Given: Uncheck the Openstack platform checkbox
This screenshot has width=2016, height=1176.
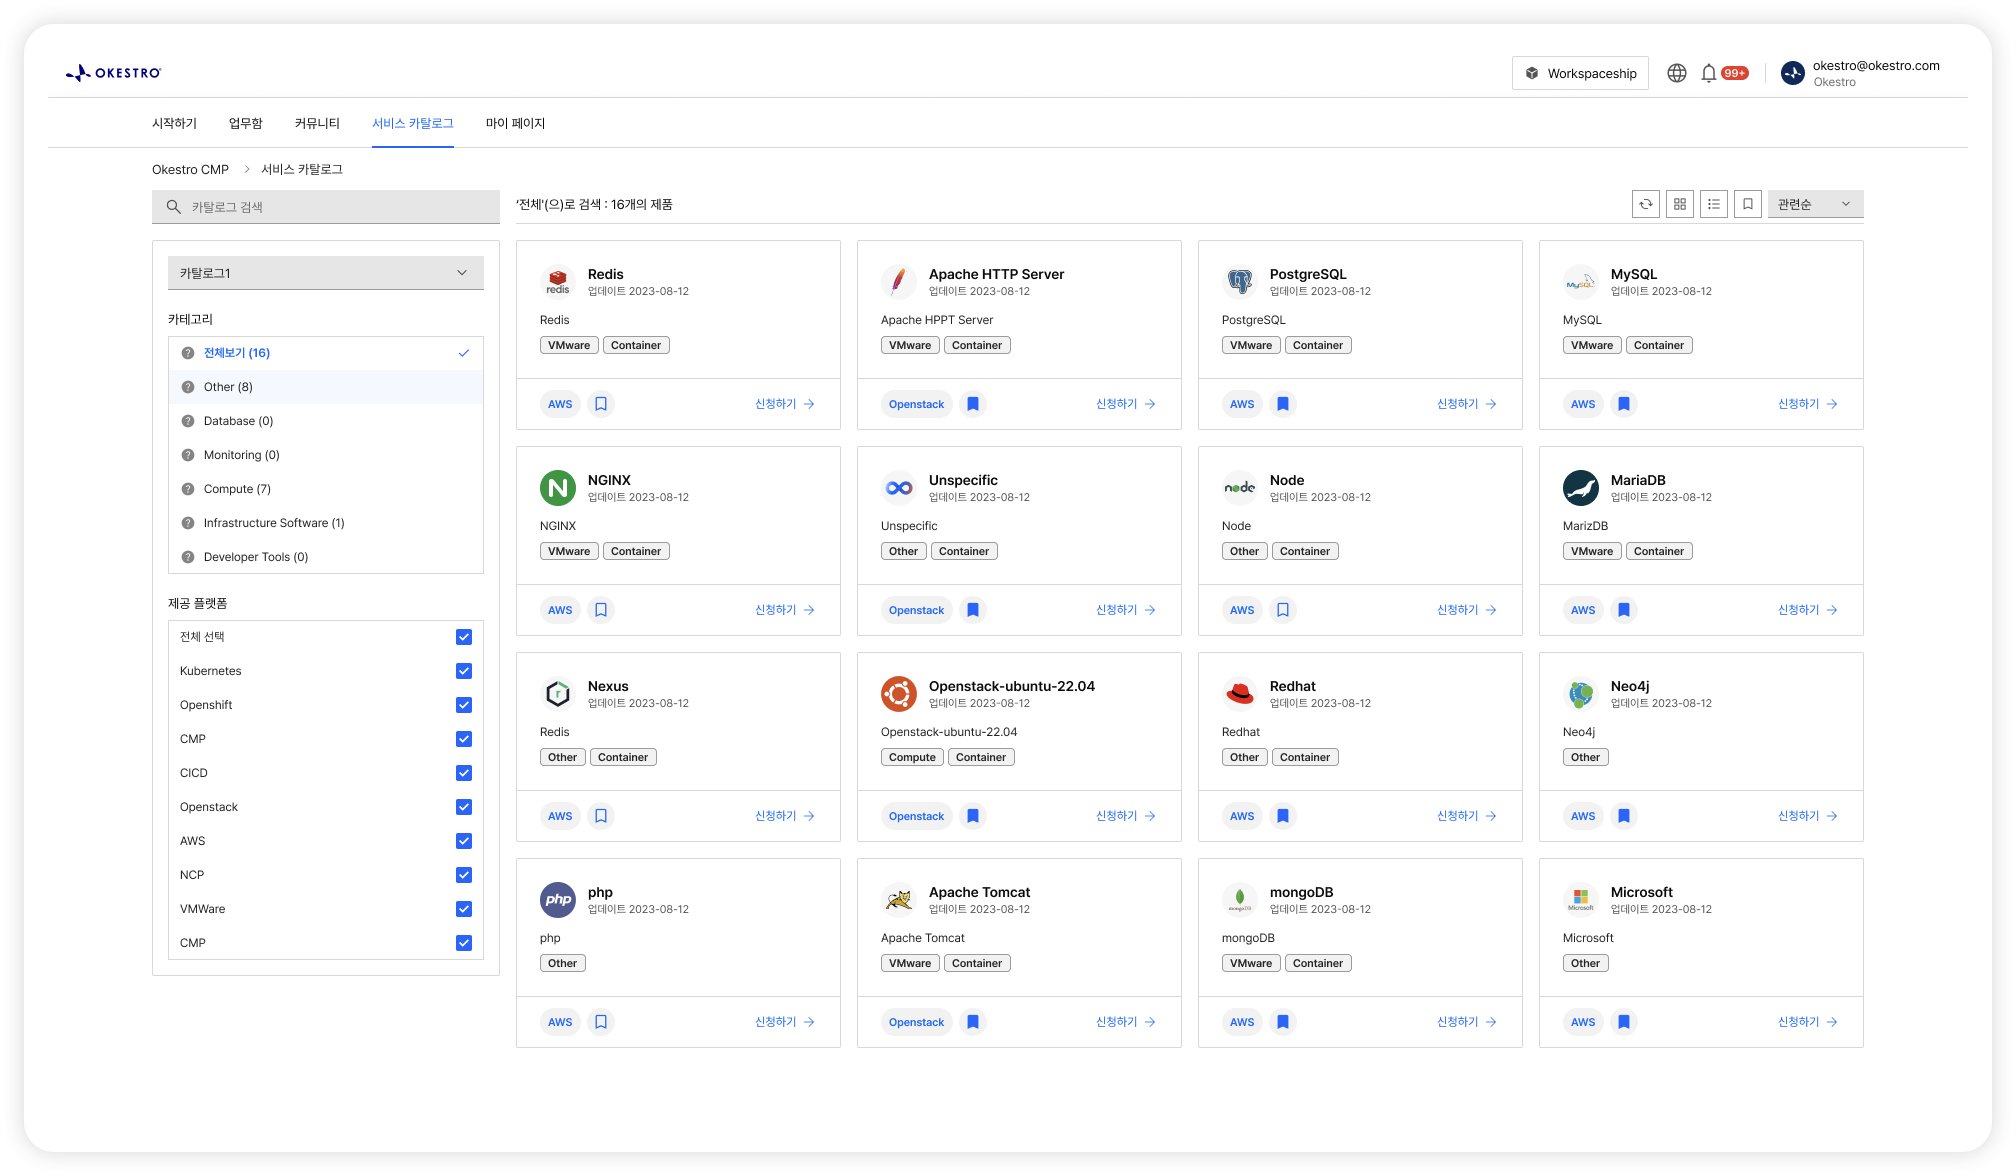Looking at the screenshot, I should [x=464, y=807].
